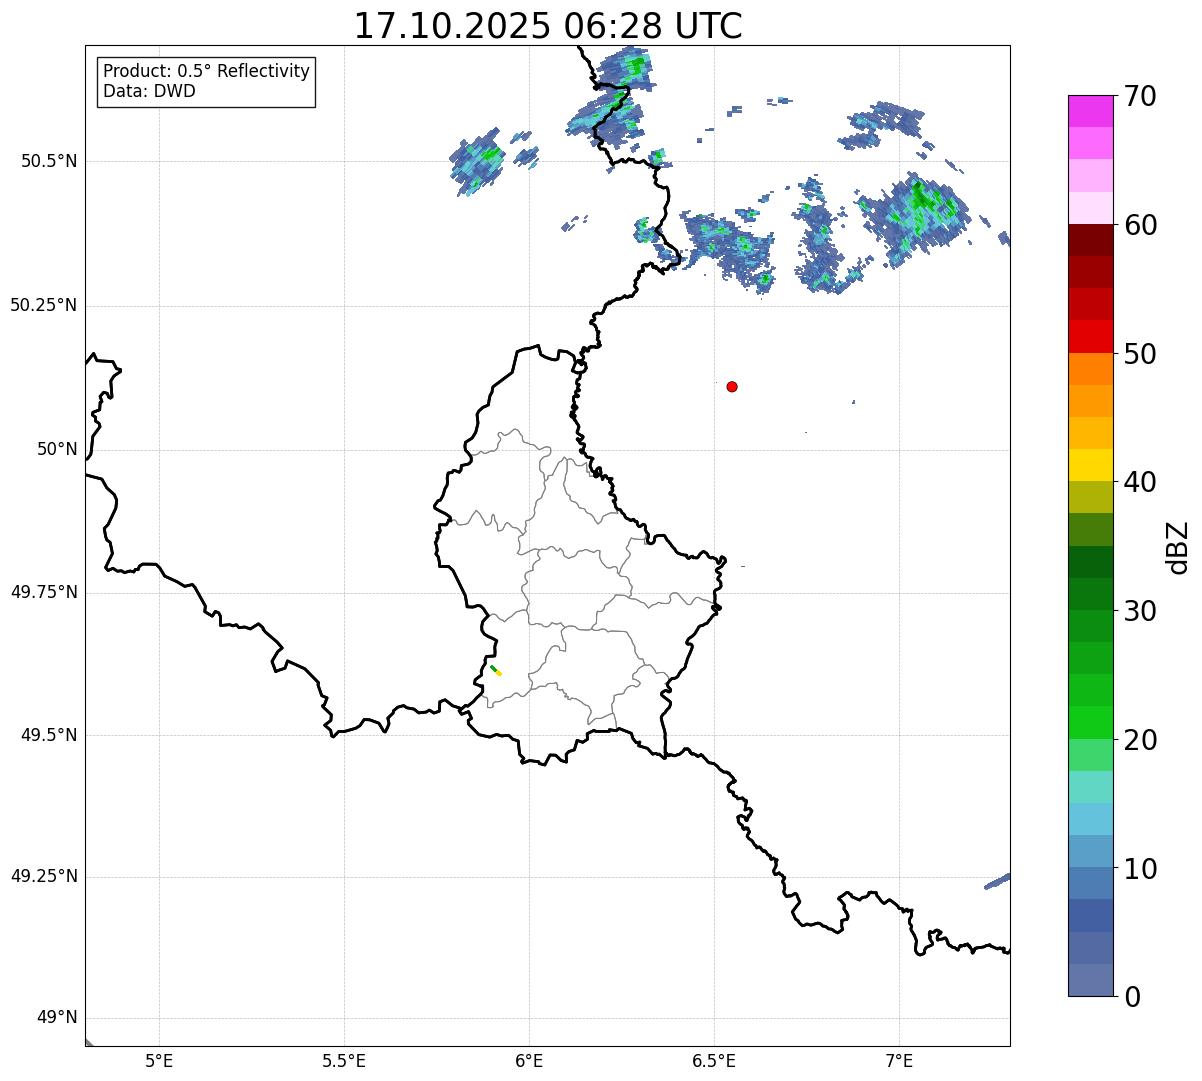Click the isolated radar echo west of the border near 50.5°N

(x=478, y=161)
